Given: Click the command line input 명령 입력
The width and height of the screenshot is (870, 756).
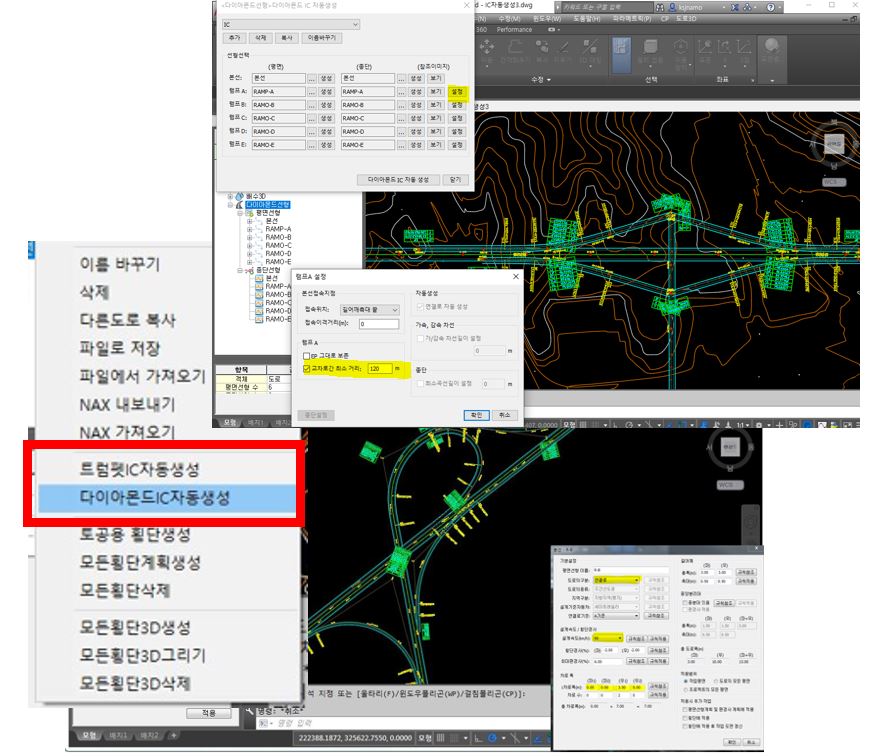Looking at the screenshot, I should tap(405, 723).
